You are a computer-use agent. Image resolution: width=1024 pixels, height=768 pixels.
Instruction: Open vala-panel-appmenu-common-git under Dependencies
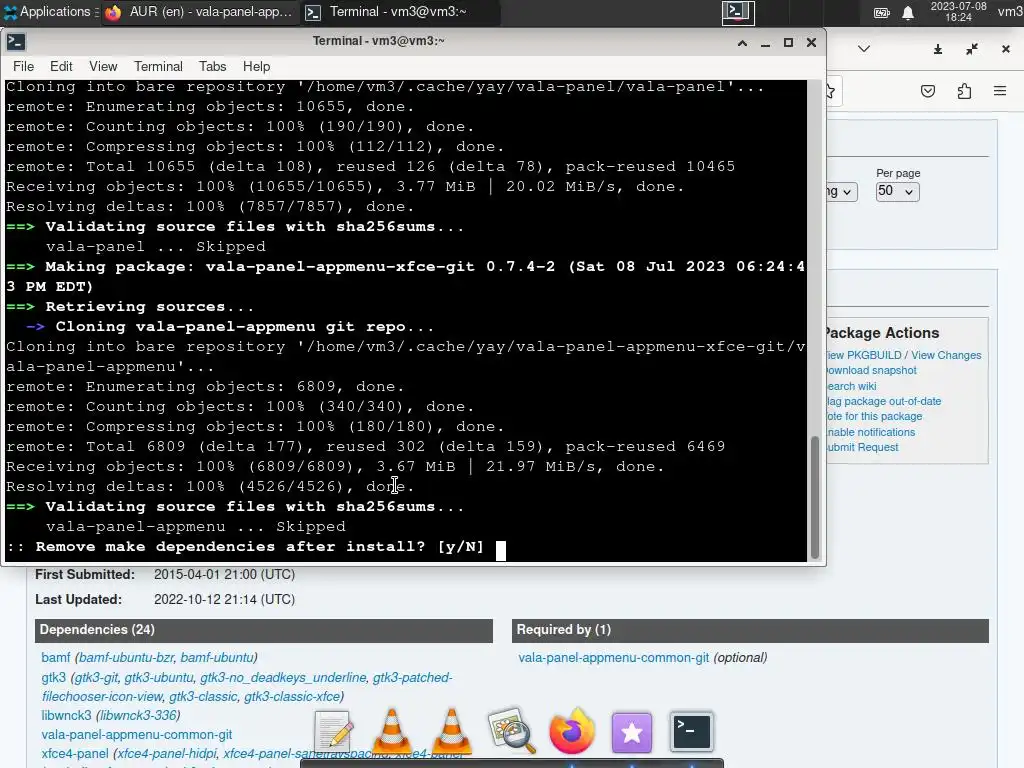tap(136, 735)
